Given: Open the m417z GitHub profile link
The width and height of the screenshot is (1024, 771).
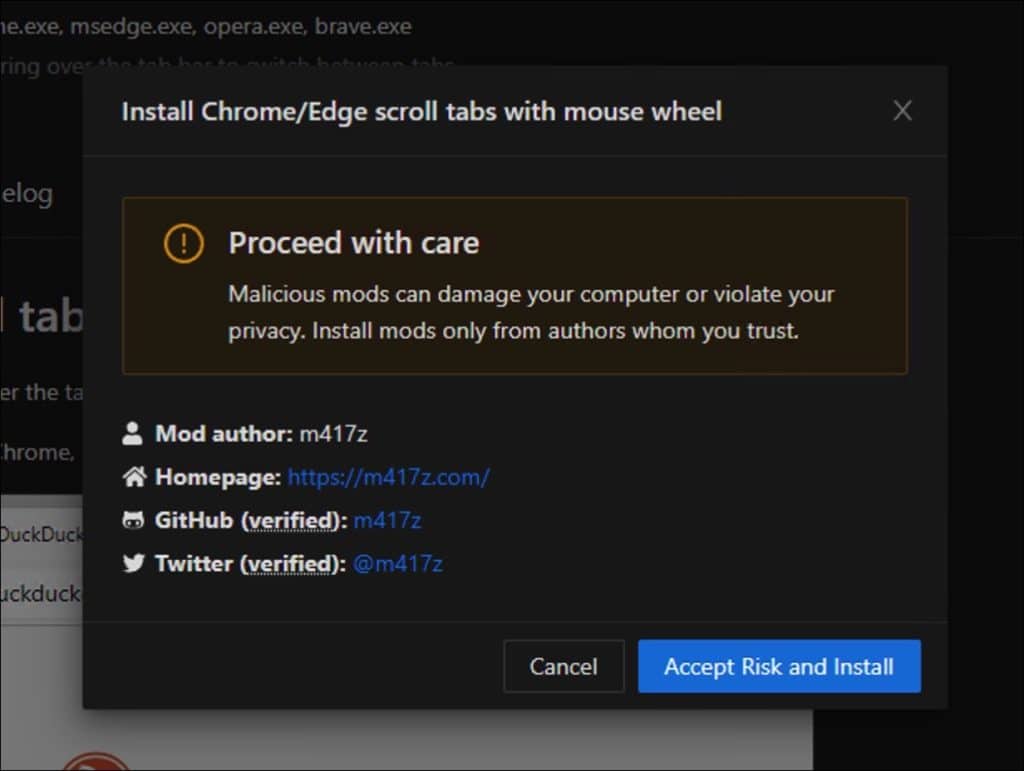Looking at the screenshot, I should click(387, 520).
